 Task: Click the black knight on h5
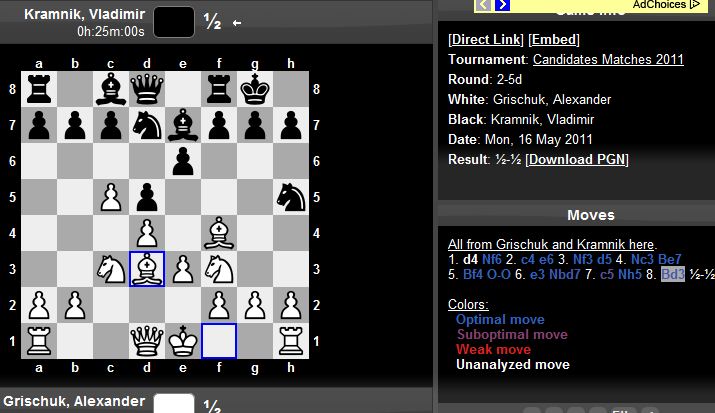tap(291, 195)
